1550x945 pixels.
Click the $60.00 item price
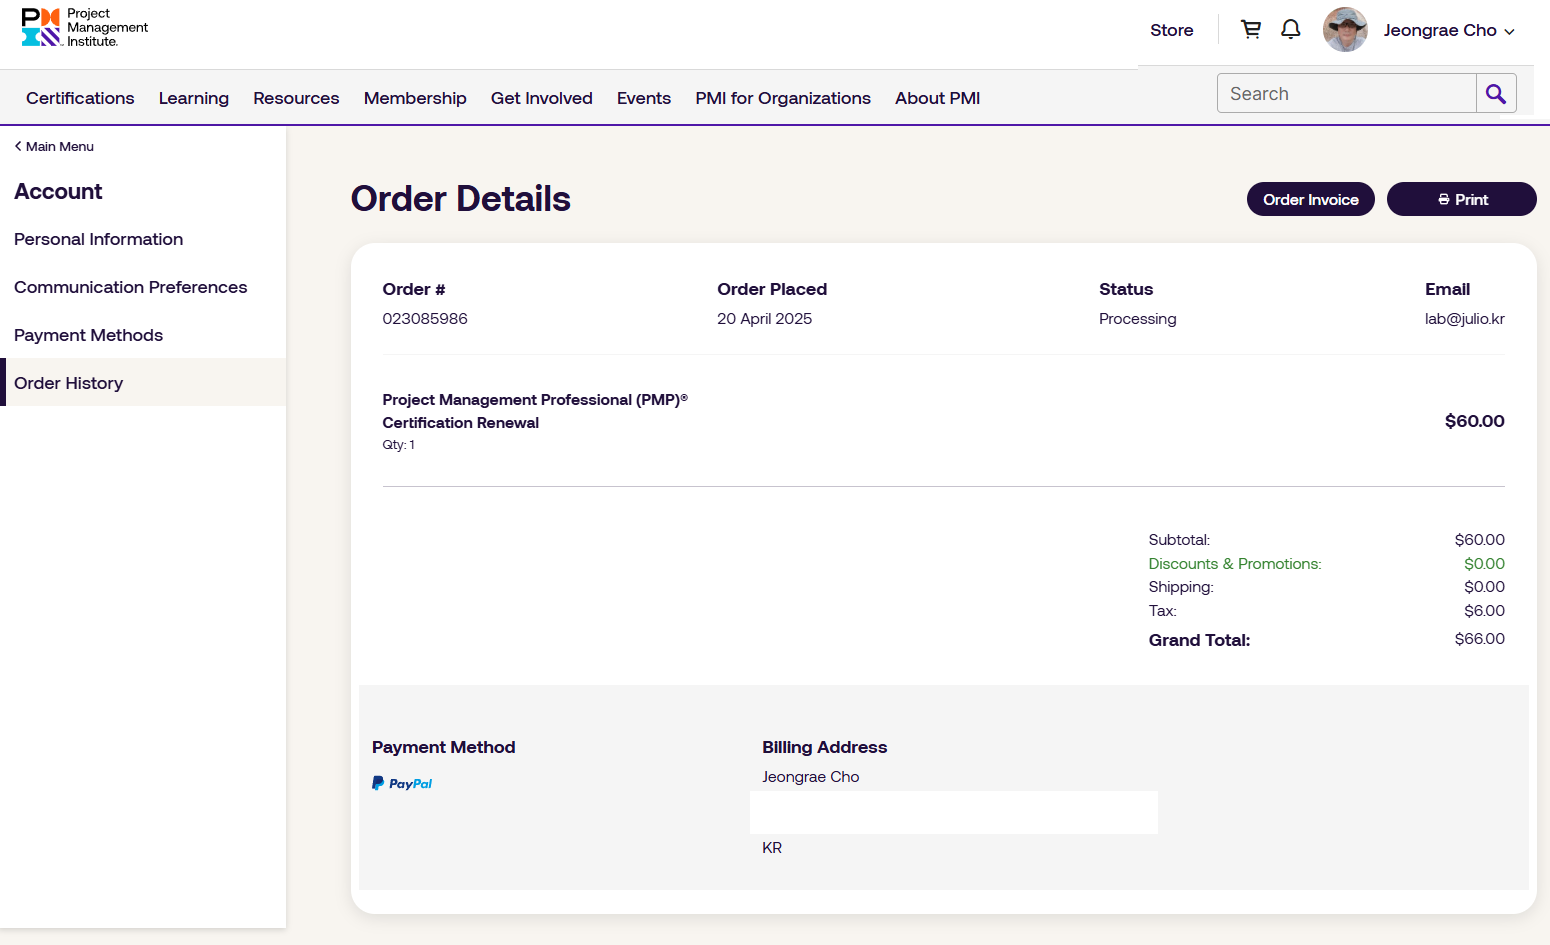[x=1475, y=421]
